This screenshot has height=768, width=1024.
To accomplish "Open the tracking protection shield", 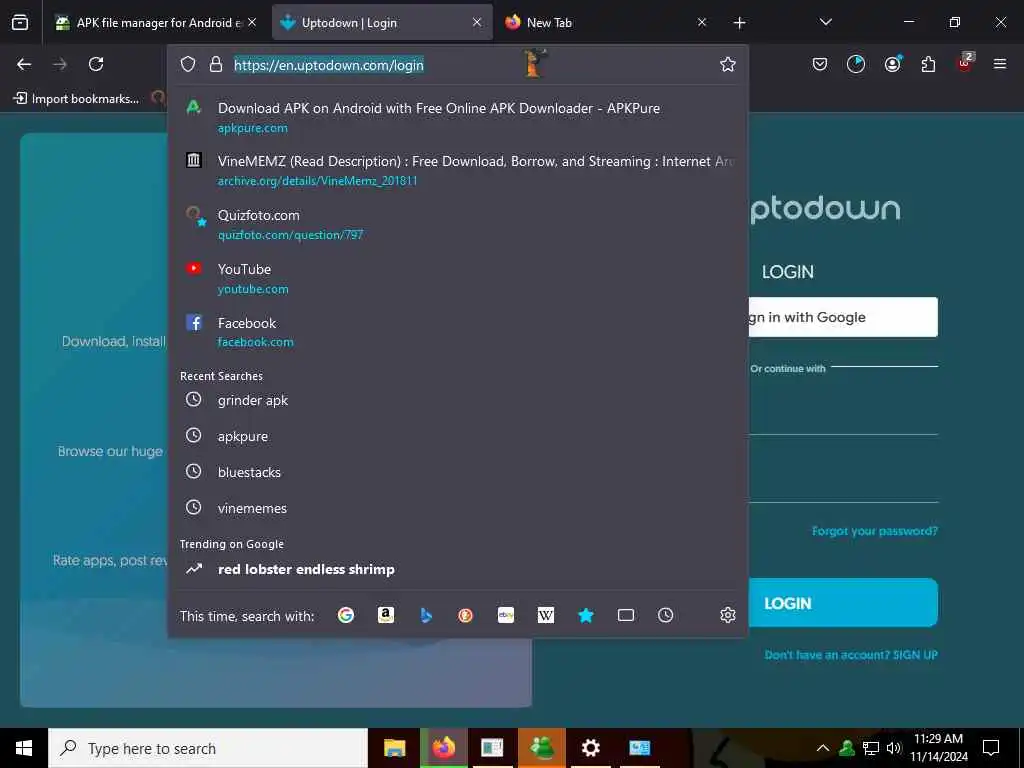I will tap(188, 64).
